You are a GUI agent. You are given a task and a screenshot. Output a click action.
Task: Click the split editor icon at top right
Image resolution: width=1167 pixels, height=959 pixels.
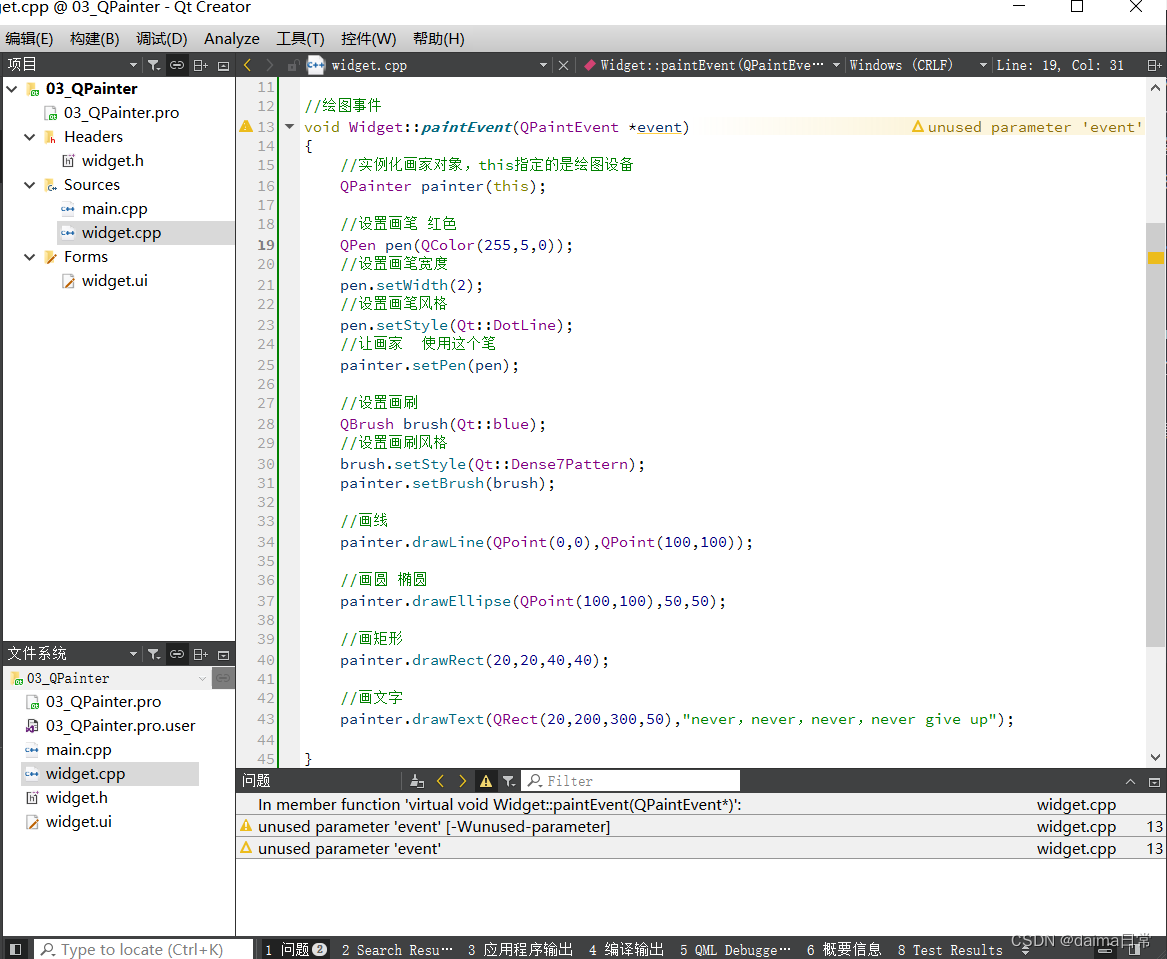click(x=1154, y=65)
